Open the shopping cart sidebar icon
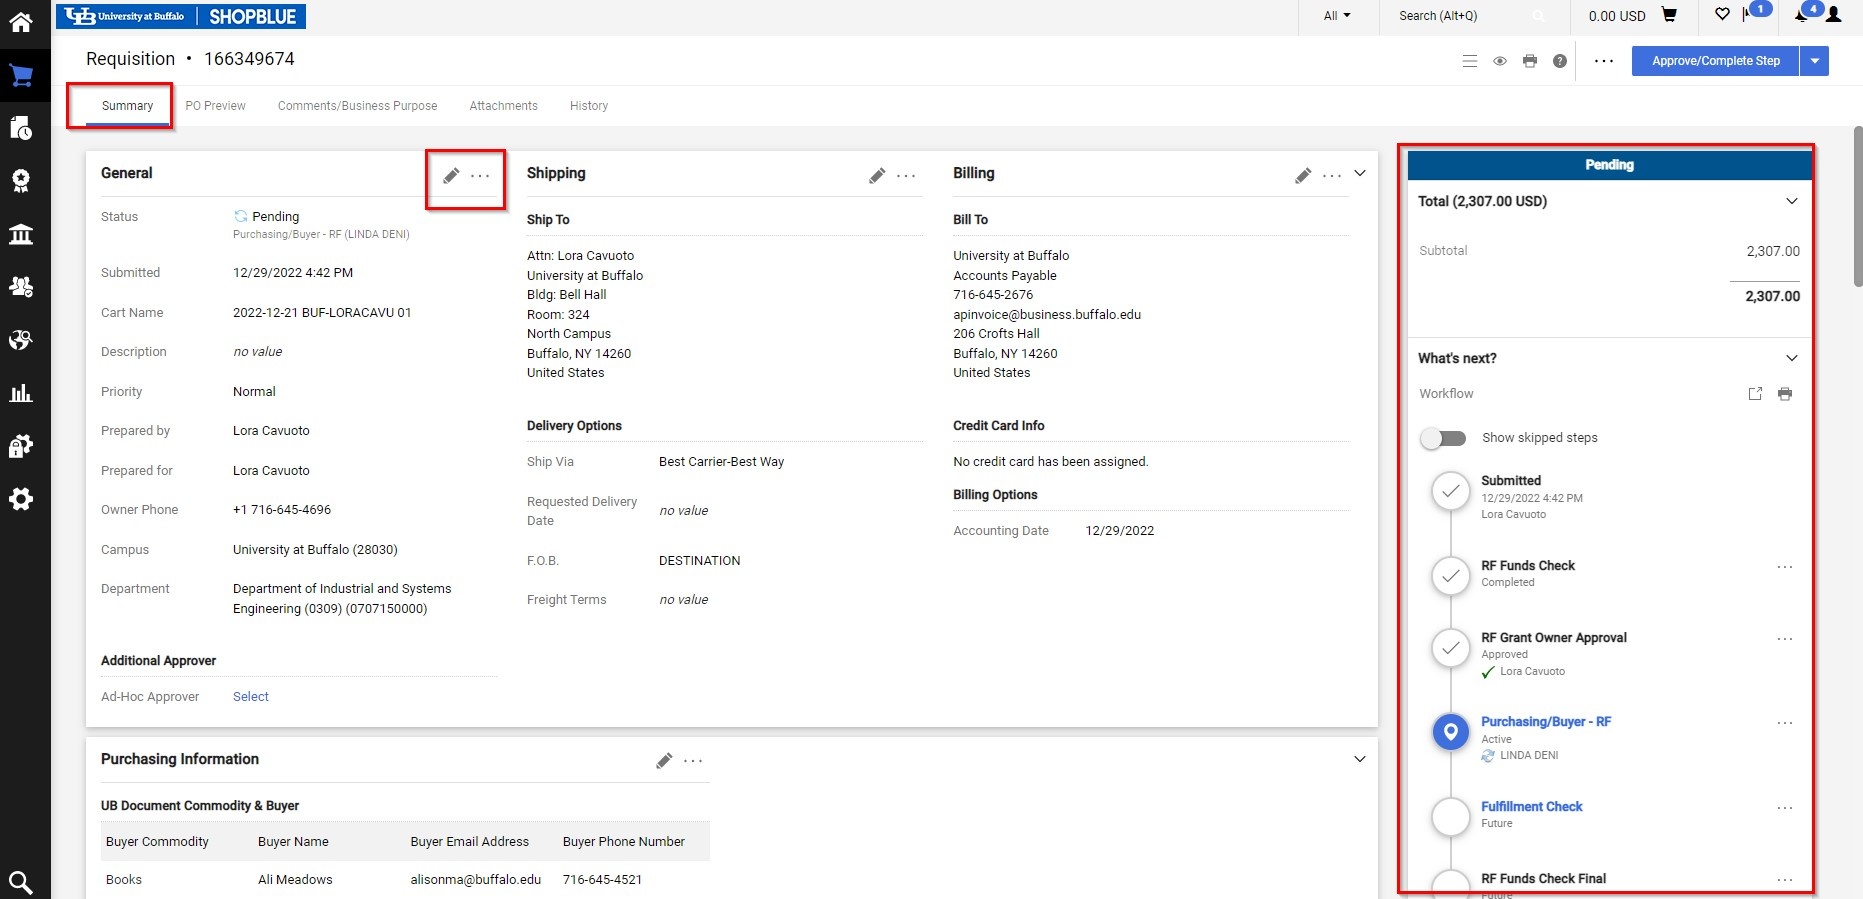 (x=21, y=76)
